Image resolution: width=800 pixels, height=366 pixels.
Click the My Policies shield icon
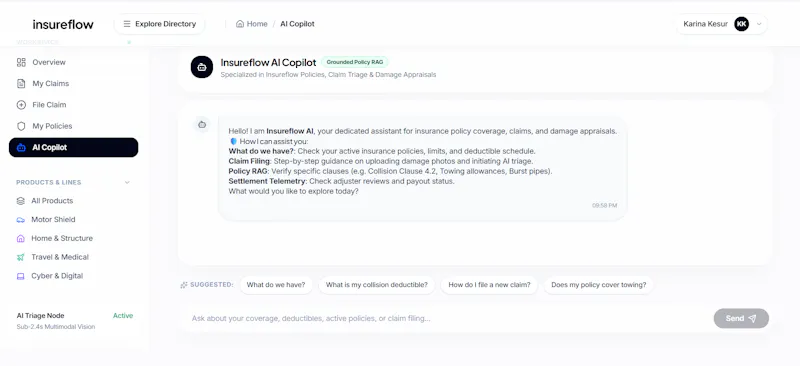pyautogui.click(x=21, y=126)
